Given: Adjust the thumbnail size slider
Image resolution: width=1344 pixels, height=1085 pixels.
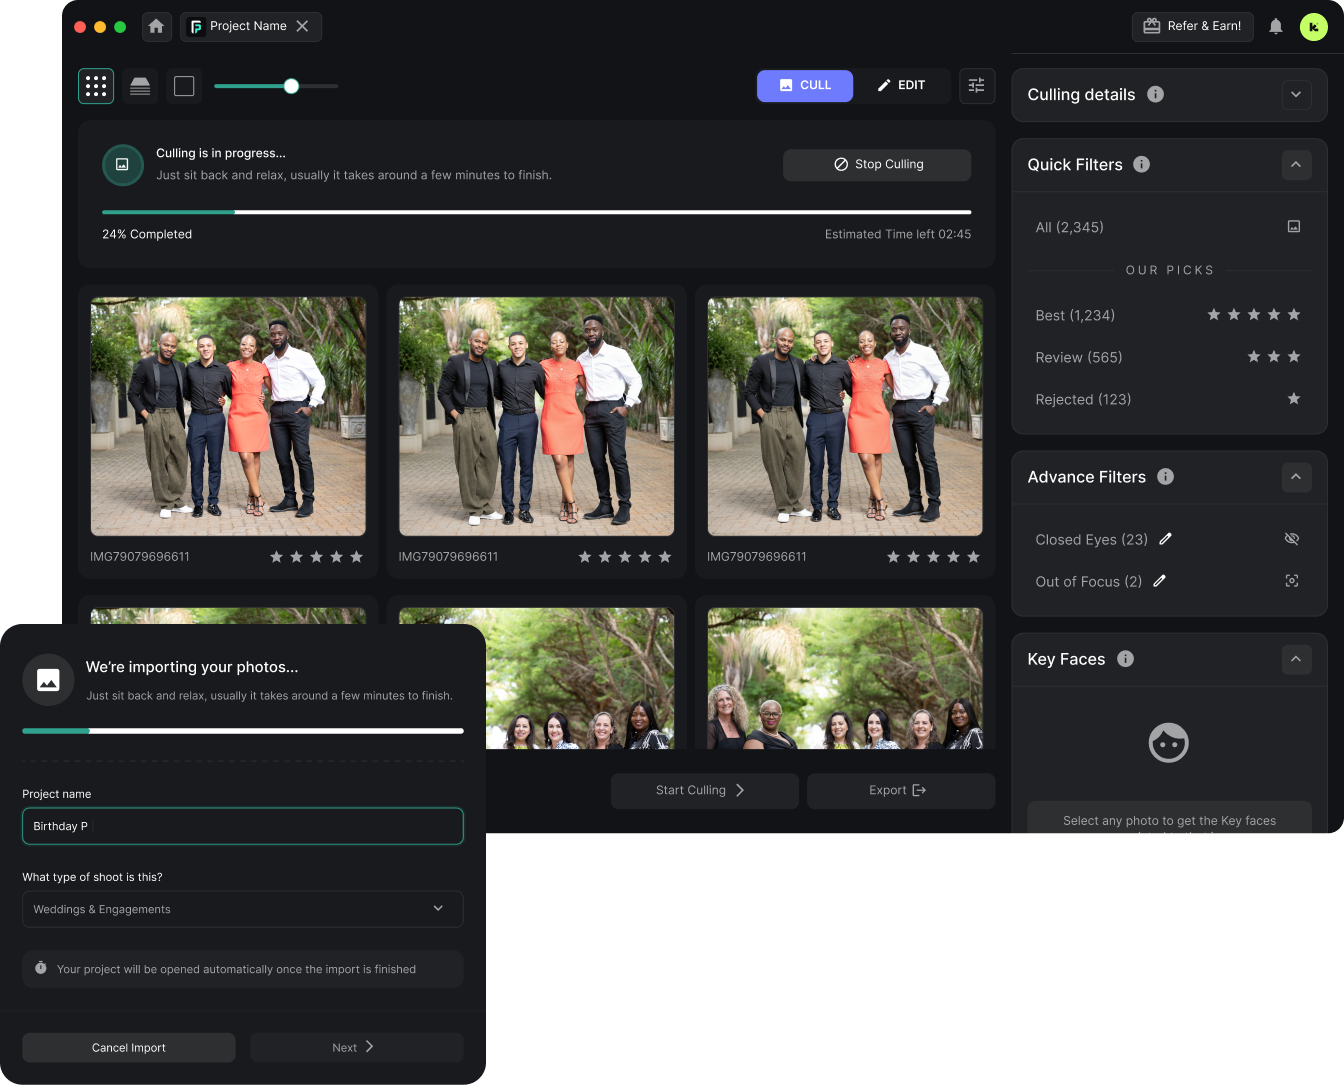Looking at the screenshot, I should click(x=291, y=86).
